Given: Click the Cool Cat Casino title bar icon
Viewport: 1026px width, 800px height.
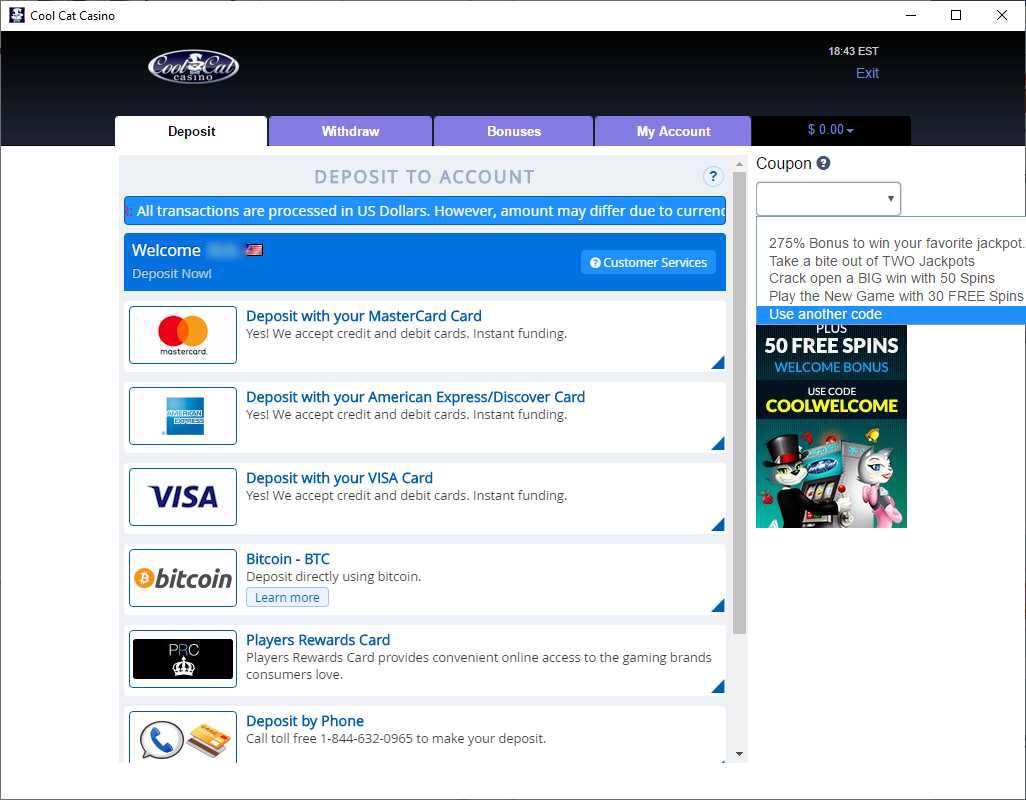Looking at the screenshot, I should pyautogui.click(x=16, y=15).
